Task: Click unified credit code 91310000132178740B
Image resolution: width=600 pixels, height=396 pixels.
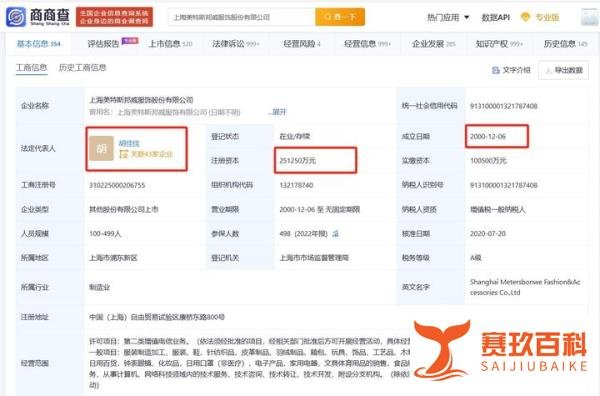Action: coord(504,106)
